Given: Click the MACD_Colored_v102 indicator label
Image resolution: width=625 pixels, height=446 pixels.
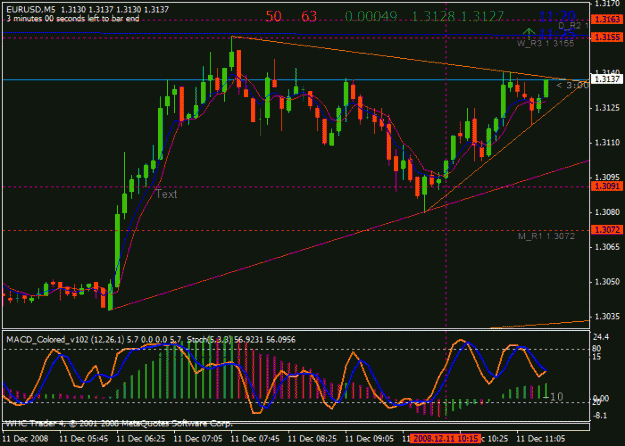Looking at the screenshot, I should [94, 340].
